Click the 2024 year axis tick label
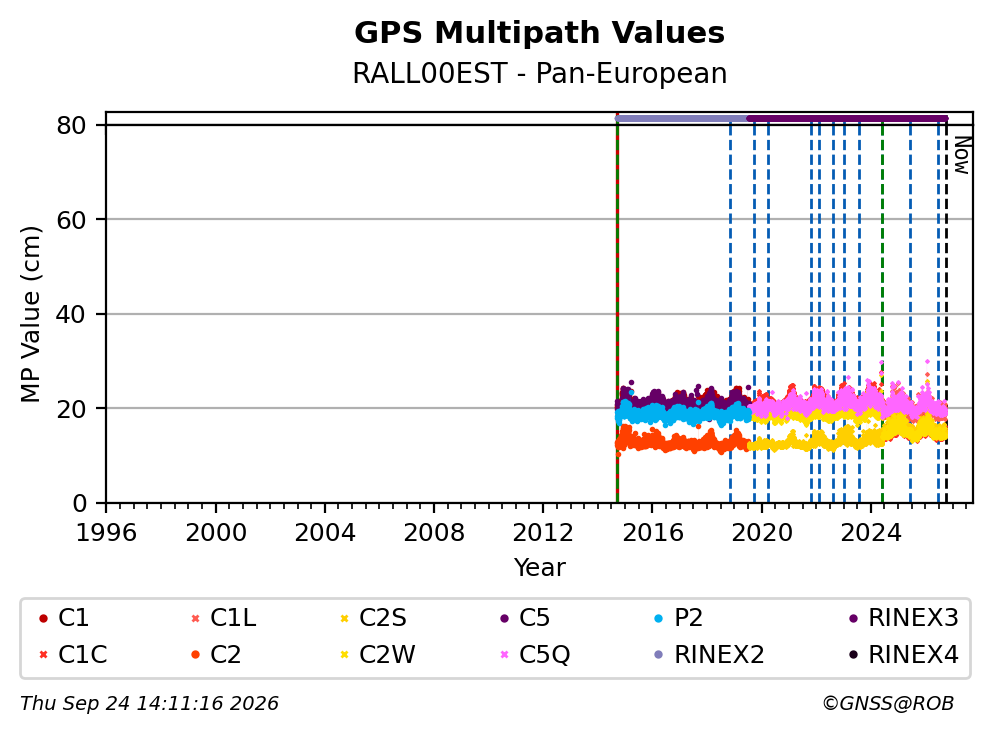 [x=871, y=533]
